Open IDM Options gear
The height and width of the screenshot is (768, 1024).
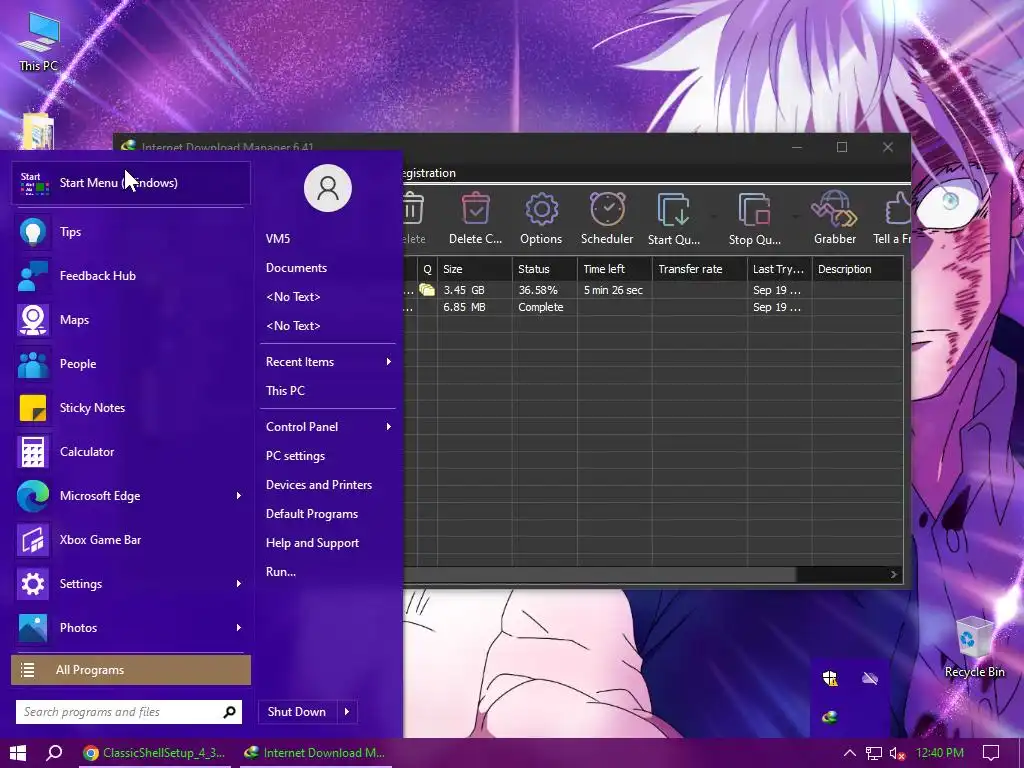click(541, 219)
